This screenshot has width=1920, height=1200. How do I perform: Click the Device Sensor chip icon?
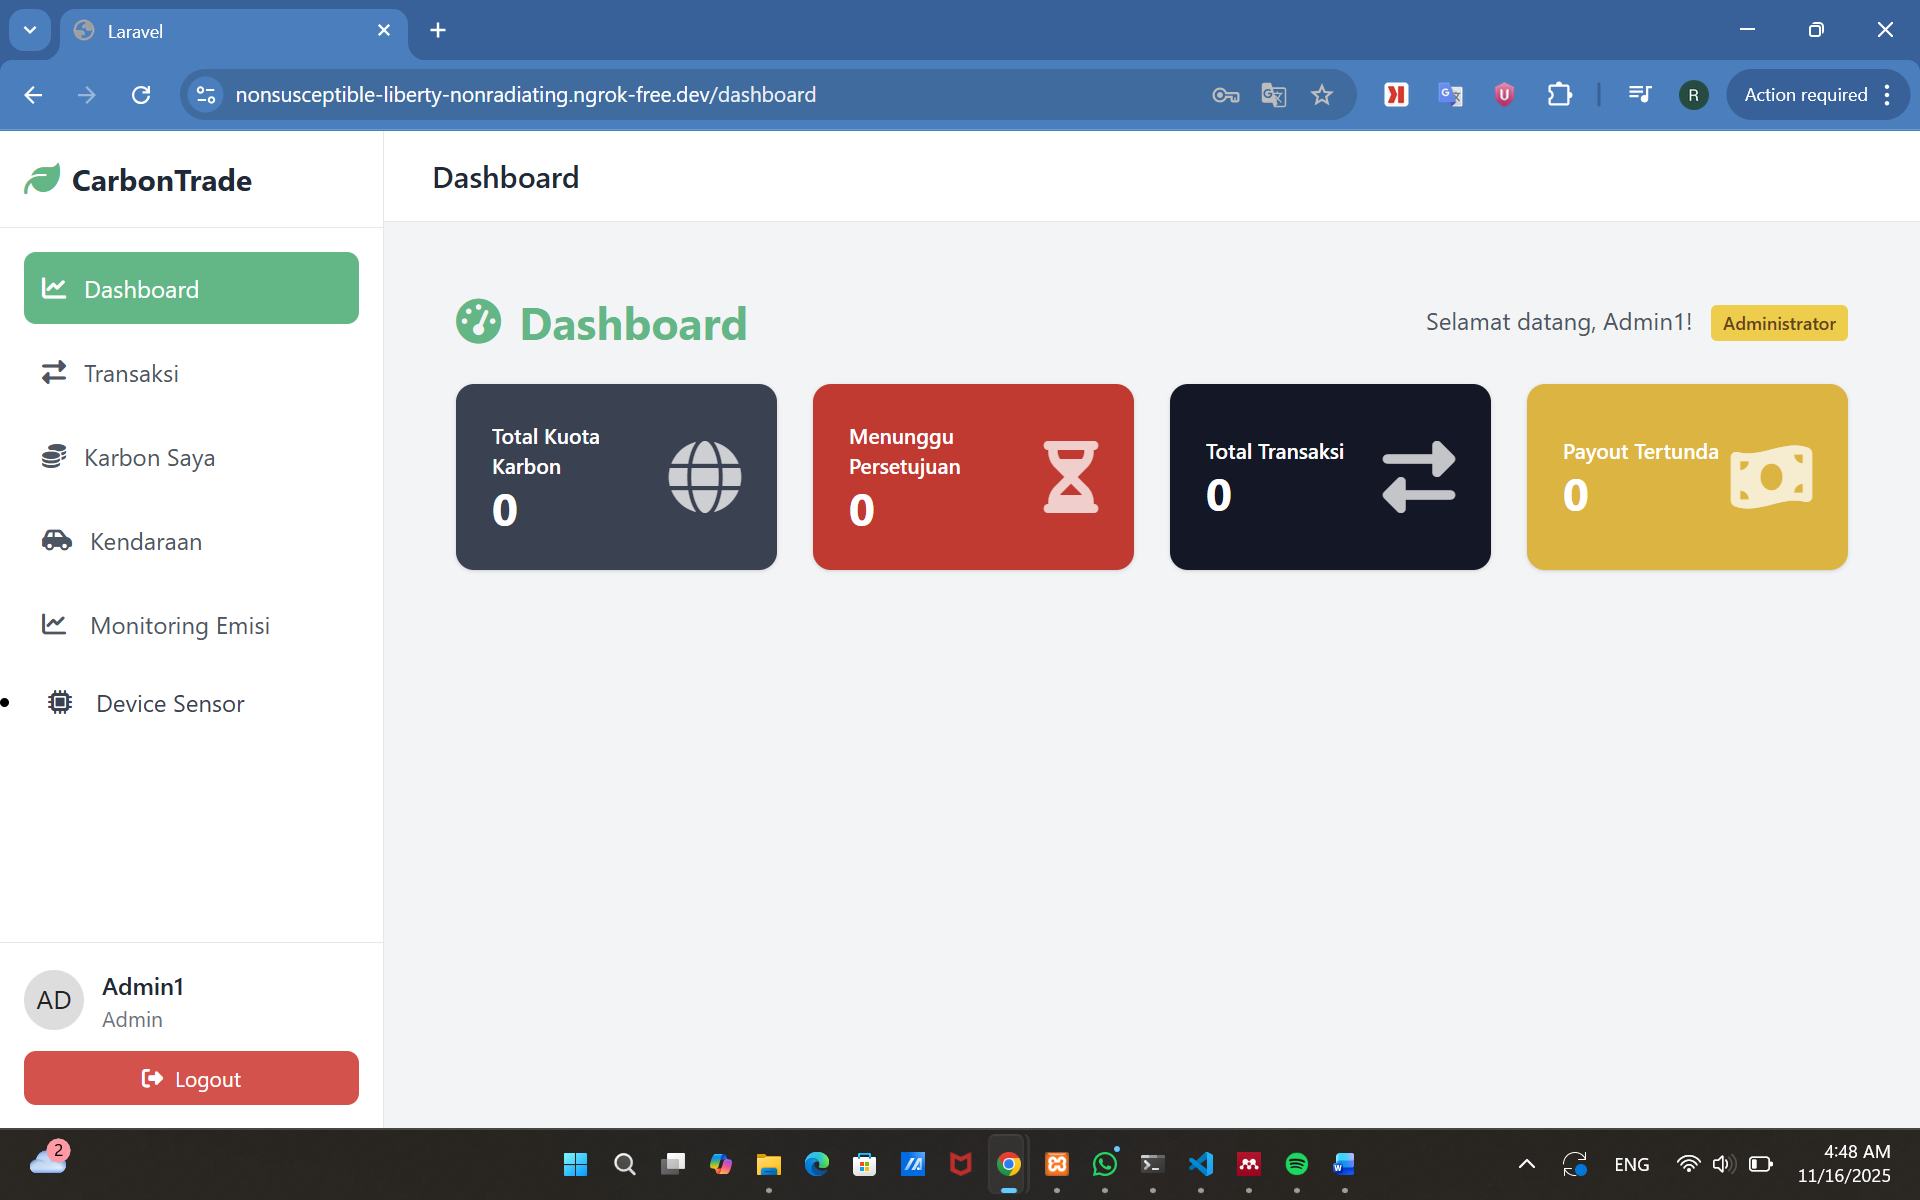point(60,703)
